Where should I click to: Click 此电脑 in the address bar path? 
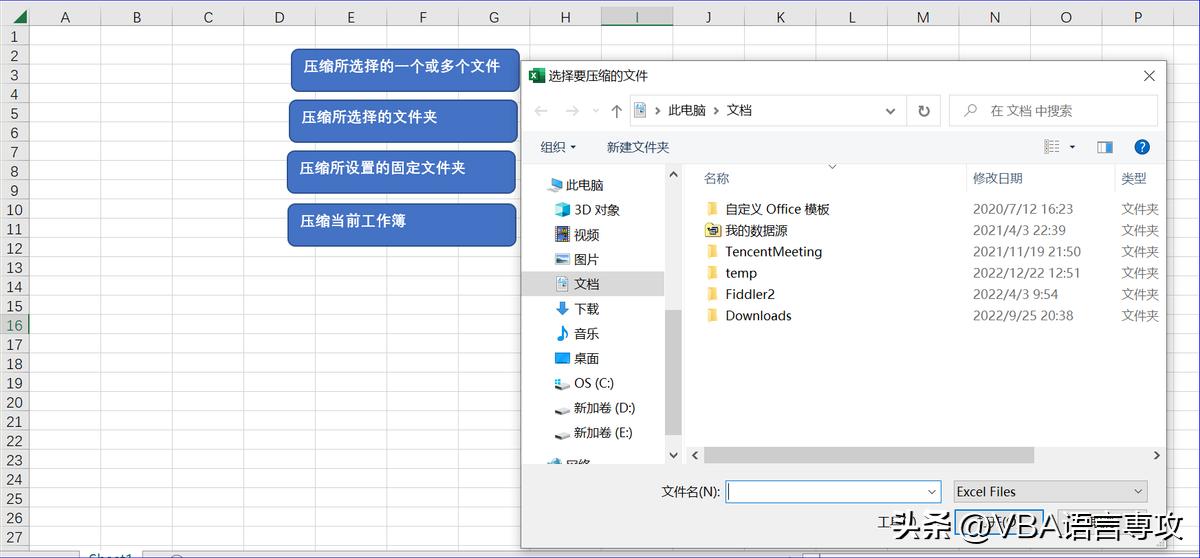687,111
